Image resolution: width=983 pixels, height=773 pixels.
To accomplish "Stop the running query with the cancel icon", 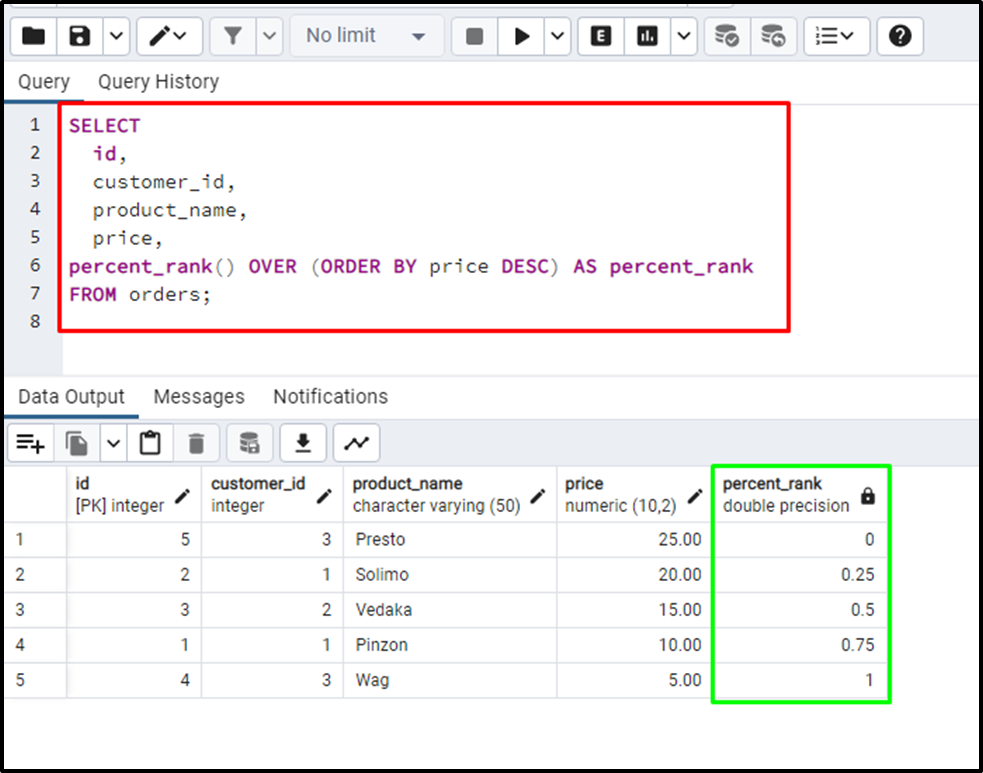I will [x=472, y=36].
